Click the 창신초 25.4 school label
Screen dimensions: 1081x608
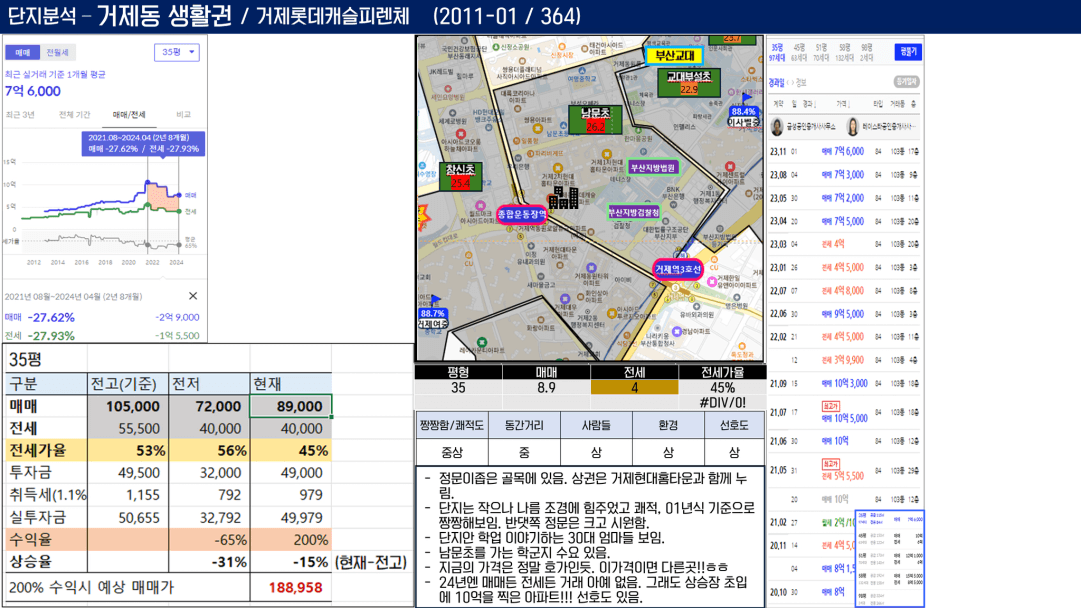point(460,176)
